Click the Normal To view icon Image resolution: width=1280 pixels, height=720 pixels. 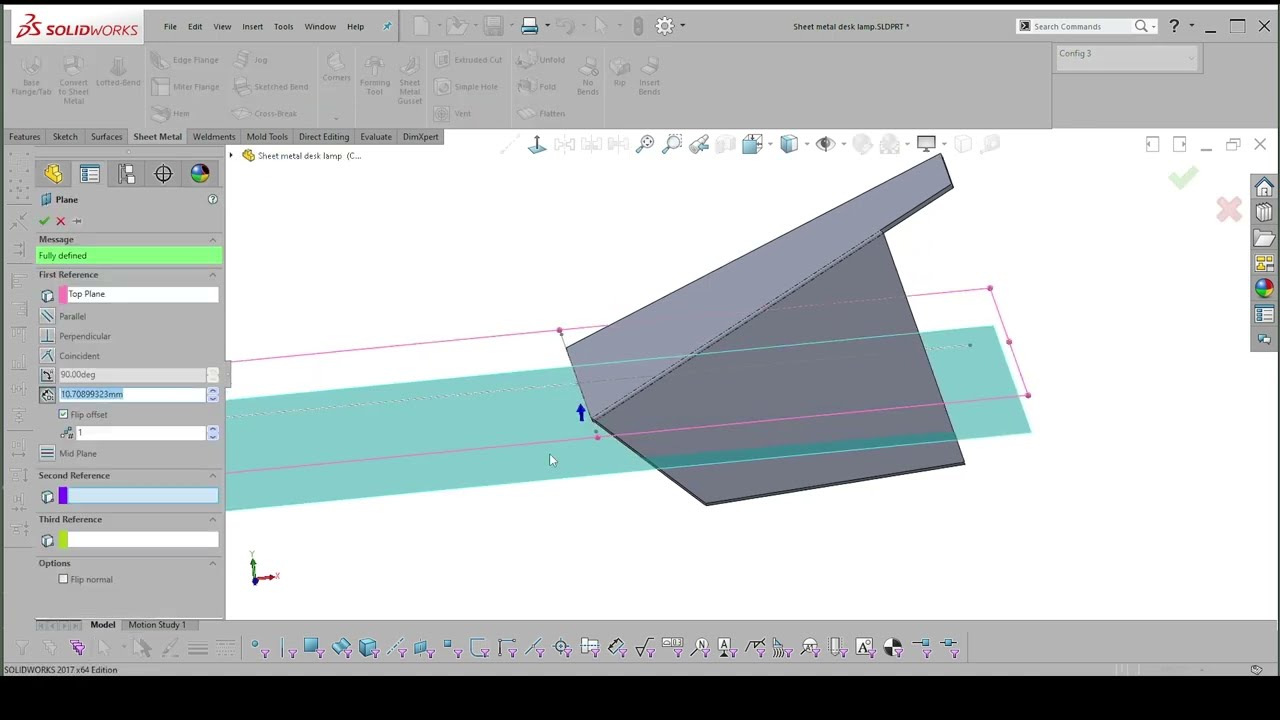[x=537, y=145]
